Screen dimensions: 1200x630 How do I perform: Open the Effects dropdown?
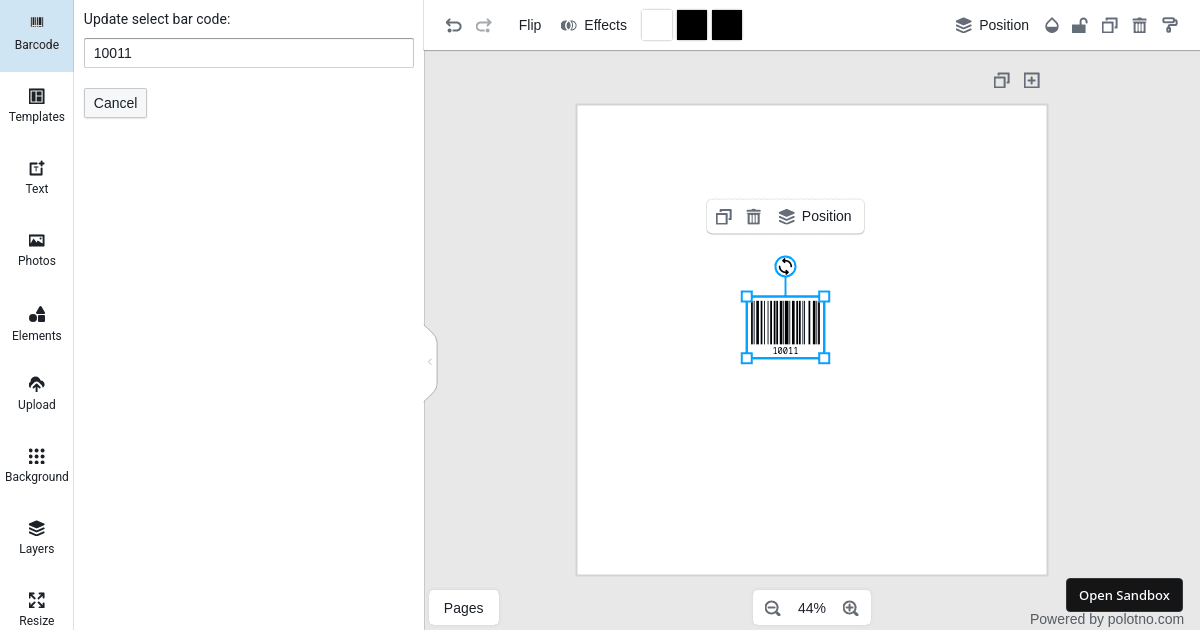click(x=593, y=25)
